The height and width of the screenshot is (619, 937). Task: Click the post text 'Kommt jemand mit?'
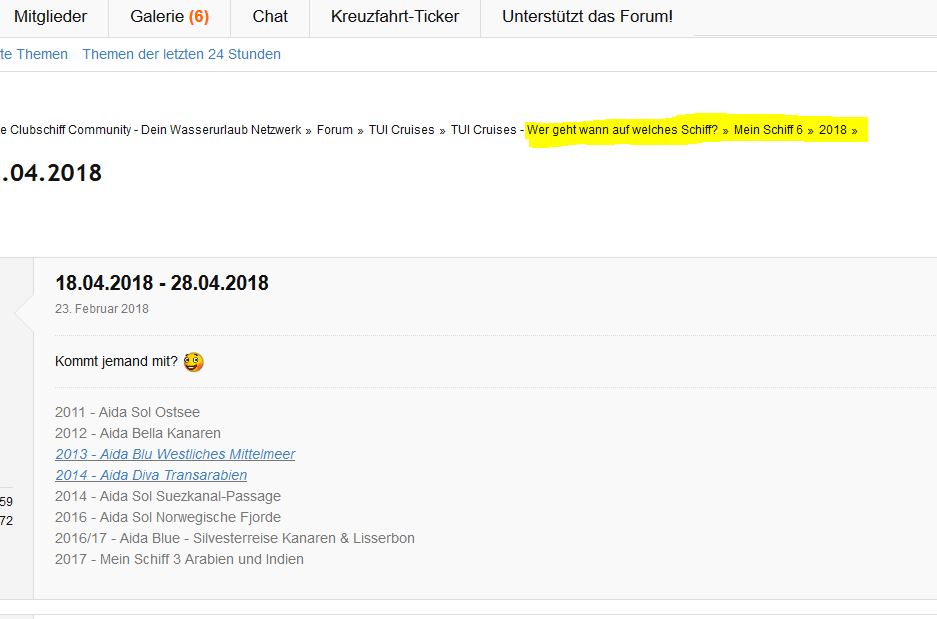click(x=116, y=362)
